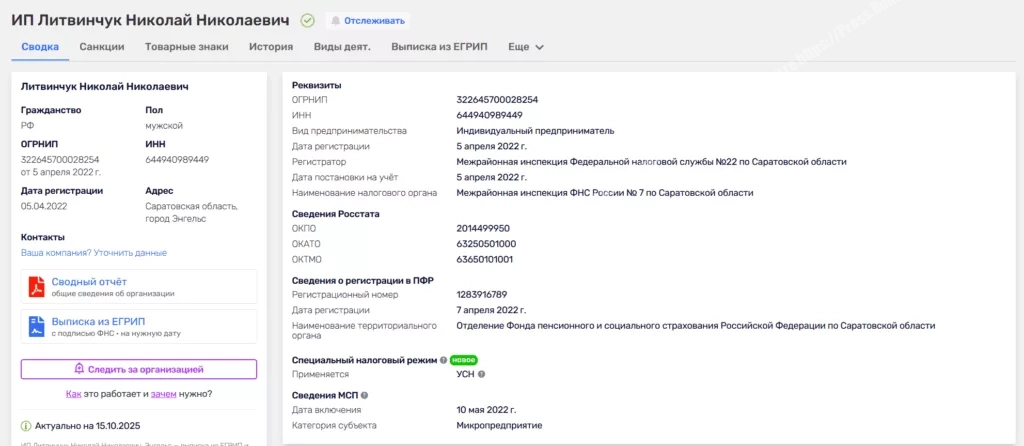The width and height of the screenshot is (1024, 446).
Task: Click help icon beside Специальный налоговый режим
Action: (443, 359)
